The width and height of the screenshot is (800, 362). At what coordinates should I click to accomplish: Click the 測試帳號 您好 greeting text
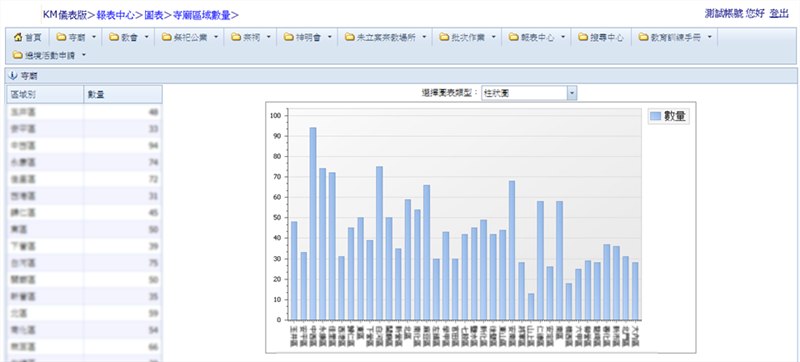click(x=734, y=14)
